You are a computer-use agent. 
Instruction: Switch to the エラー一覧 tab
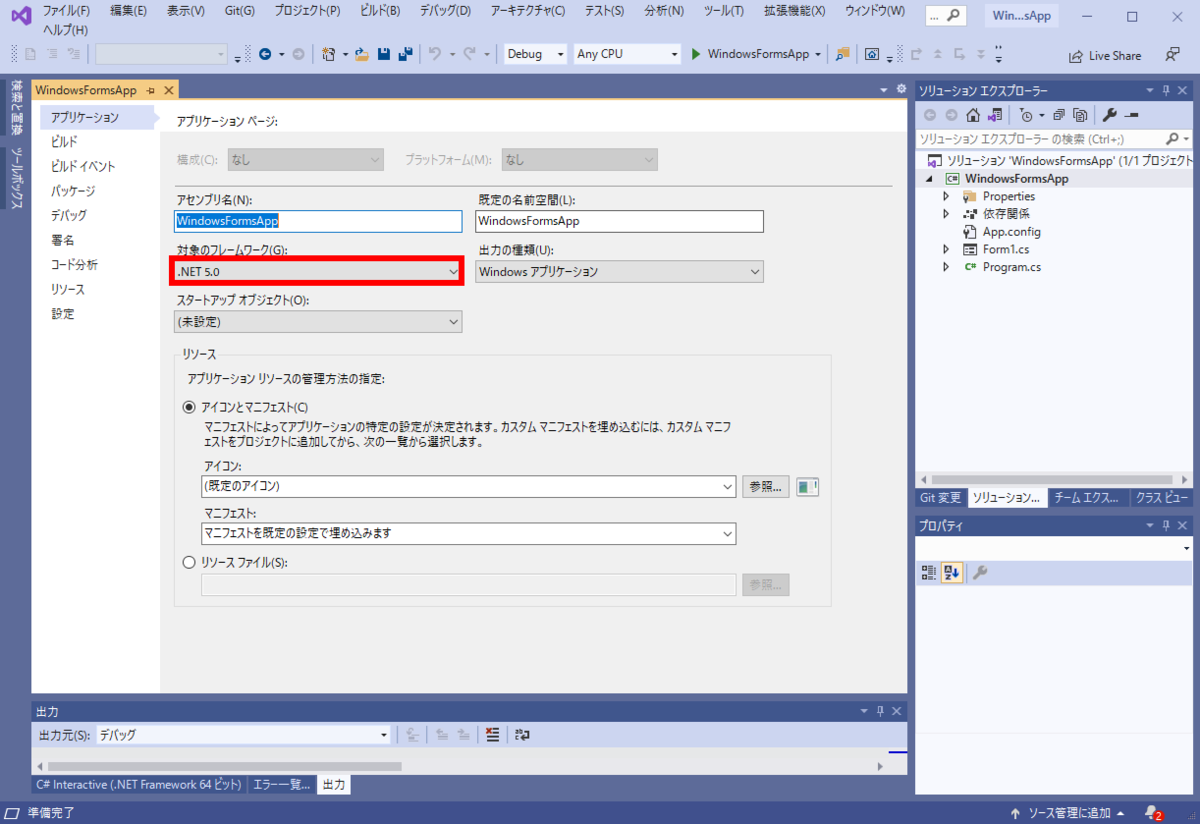click(x=281, y=785)
